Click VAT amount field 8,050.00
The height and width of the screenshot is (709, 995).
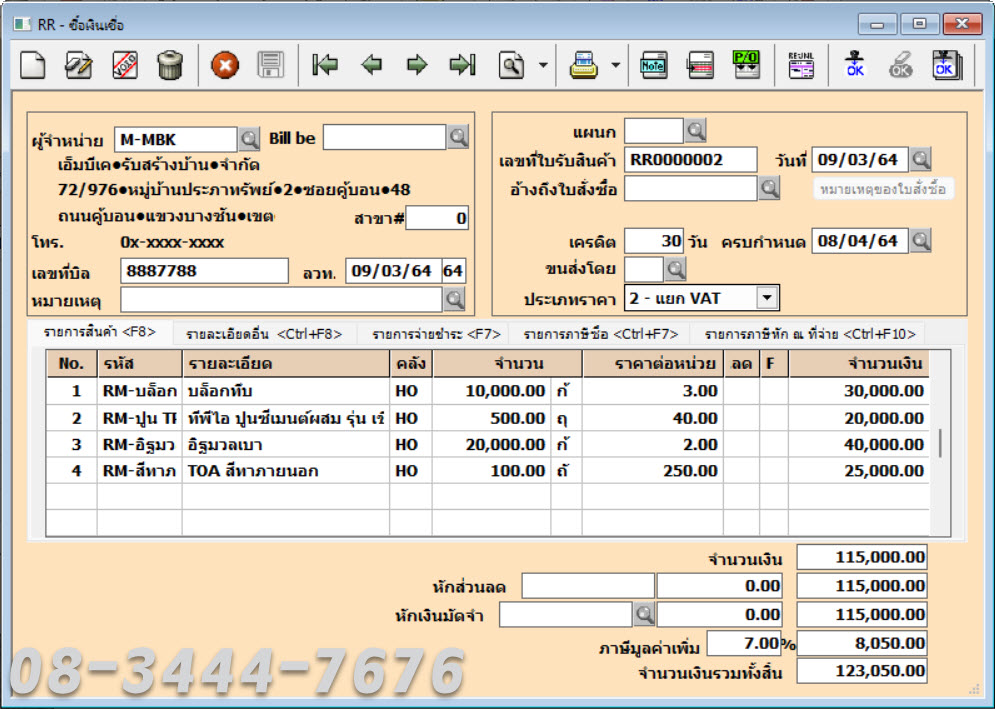[862, 644]
